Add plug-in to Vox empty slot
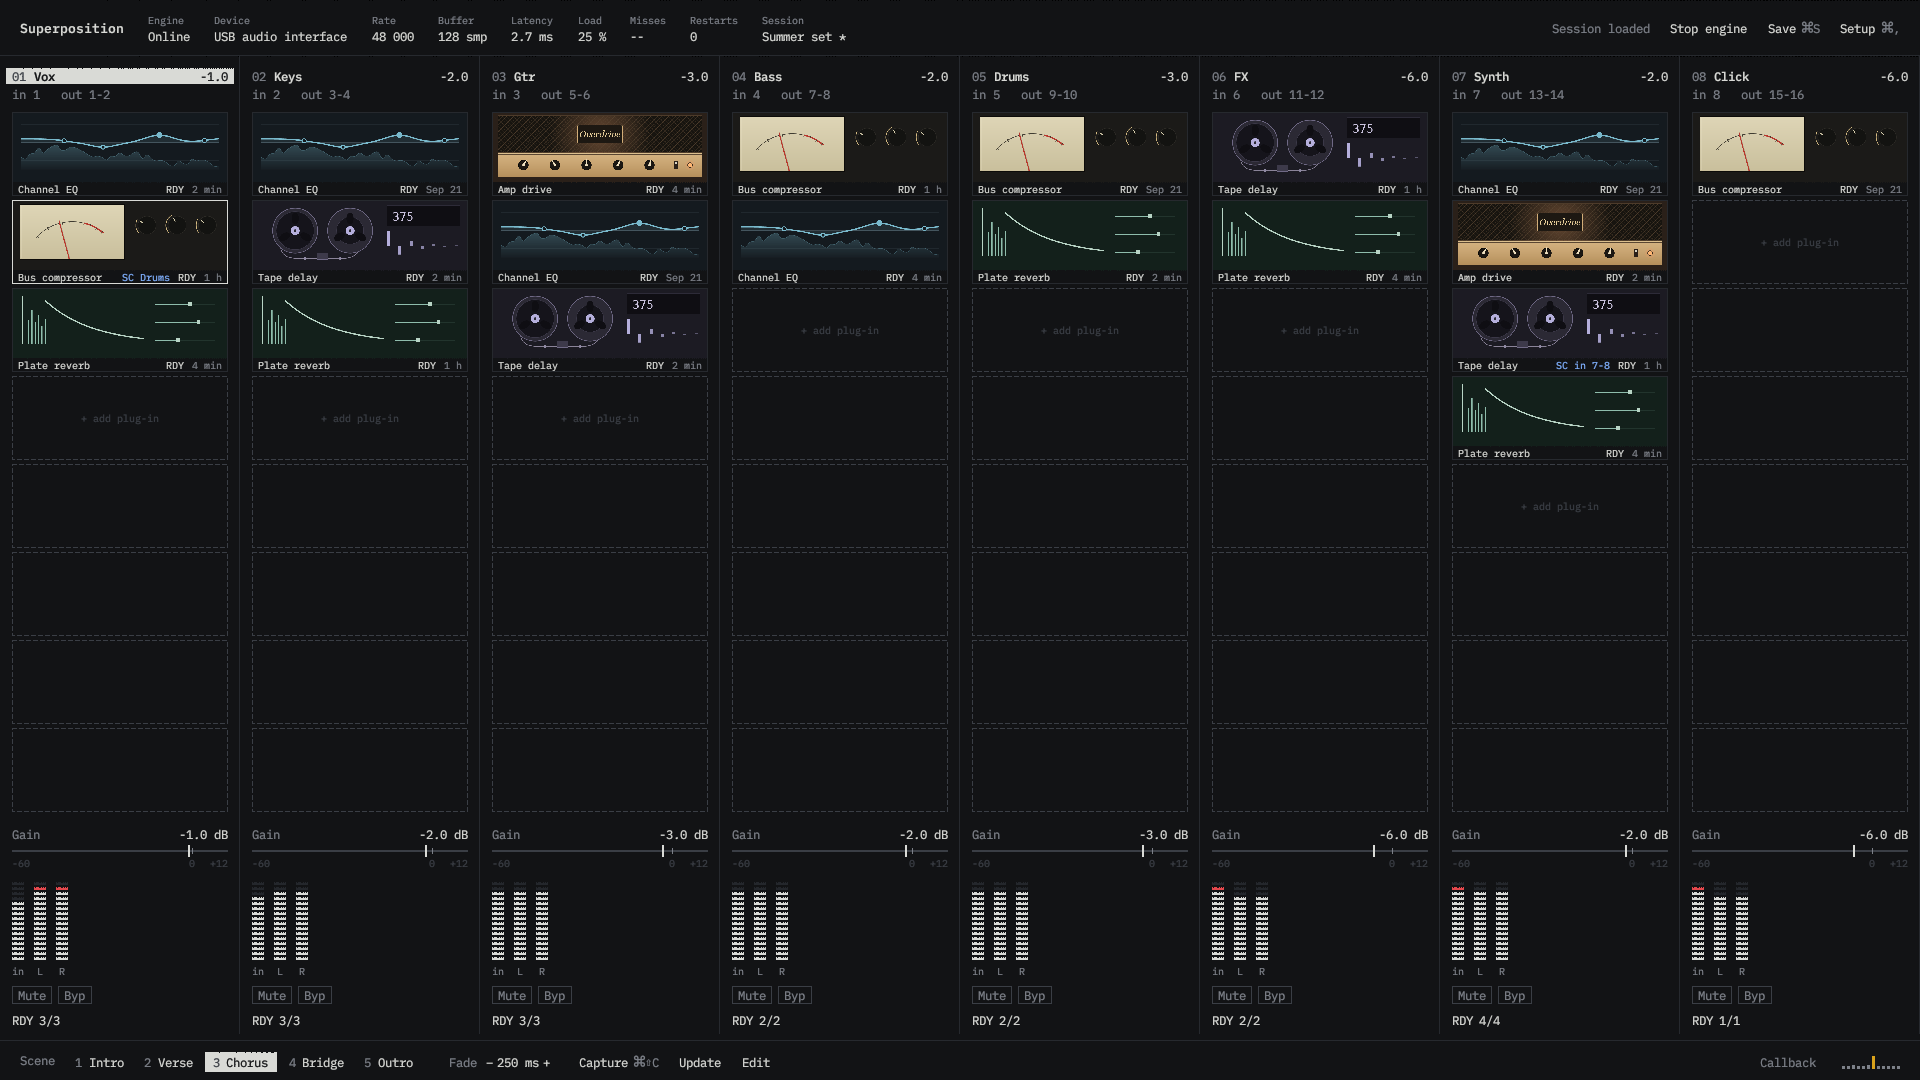1920x1080 pixels. tap(120, 418)
